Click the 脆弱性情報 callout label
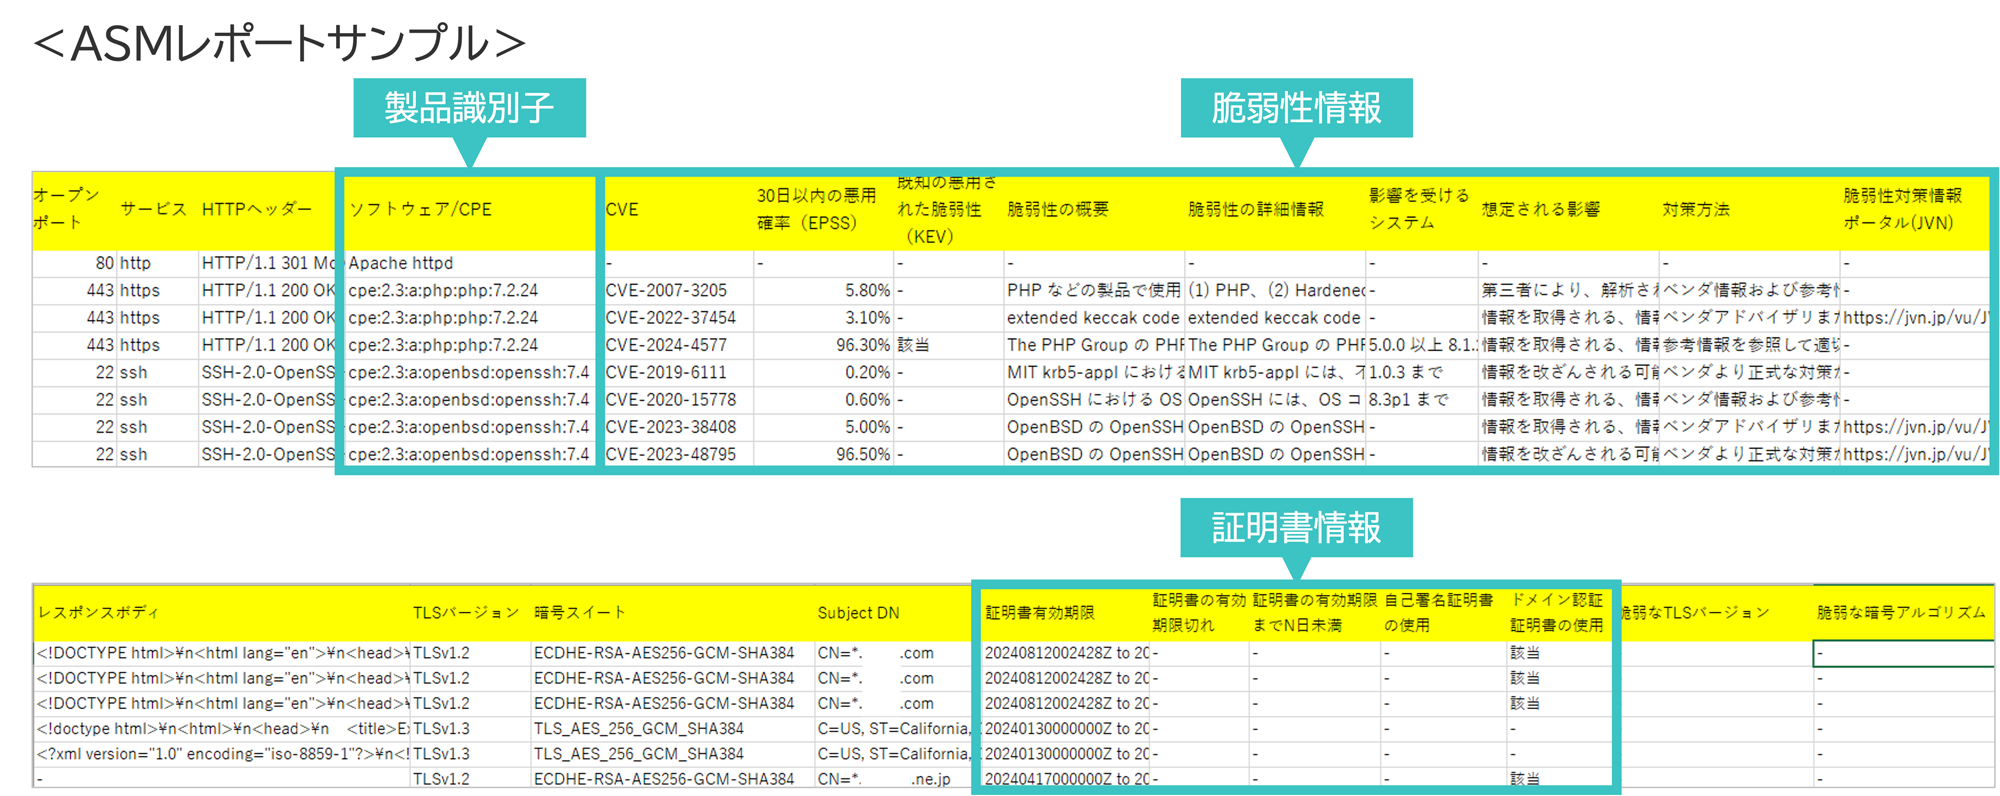Image resolution: width=2000 pixels, height=796 pixels. [1296, 108]
